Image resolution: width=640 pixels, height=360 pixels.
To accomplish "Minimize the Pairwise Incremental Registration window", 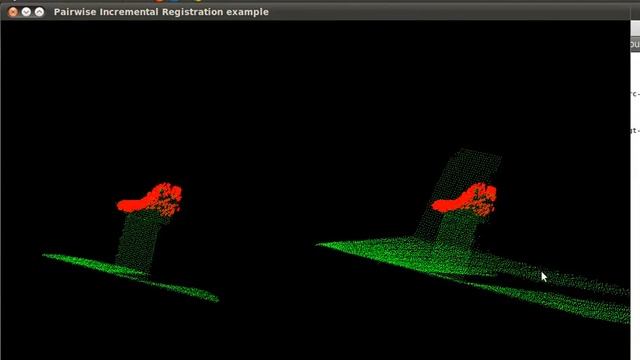I will 26,12.
